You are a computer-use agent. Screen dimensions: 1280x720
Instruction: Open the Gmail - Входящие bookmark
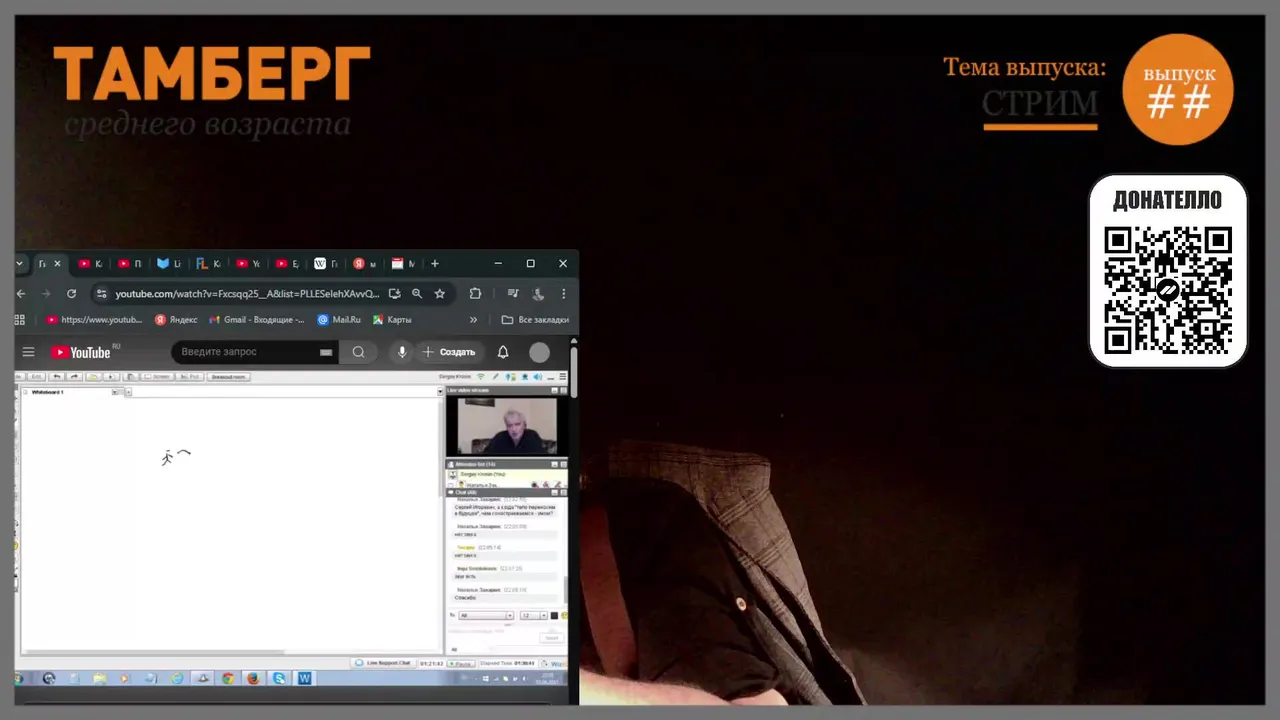(256, 320)
